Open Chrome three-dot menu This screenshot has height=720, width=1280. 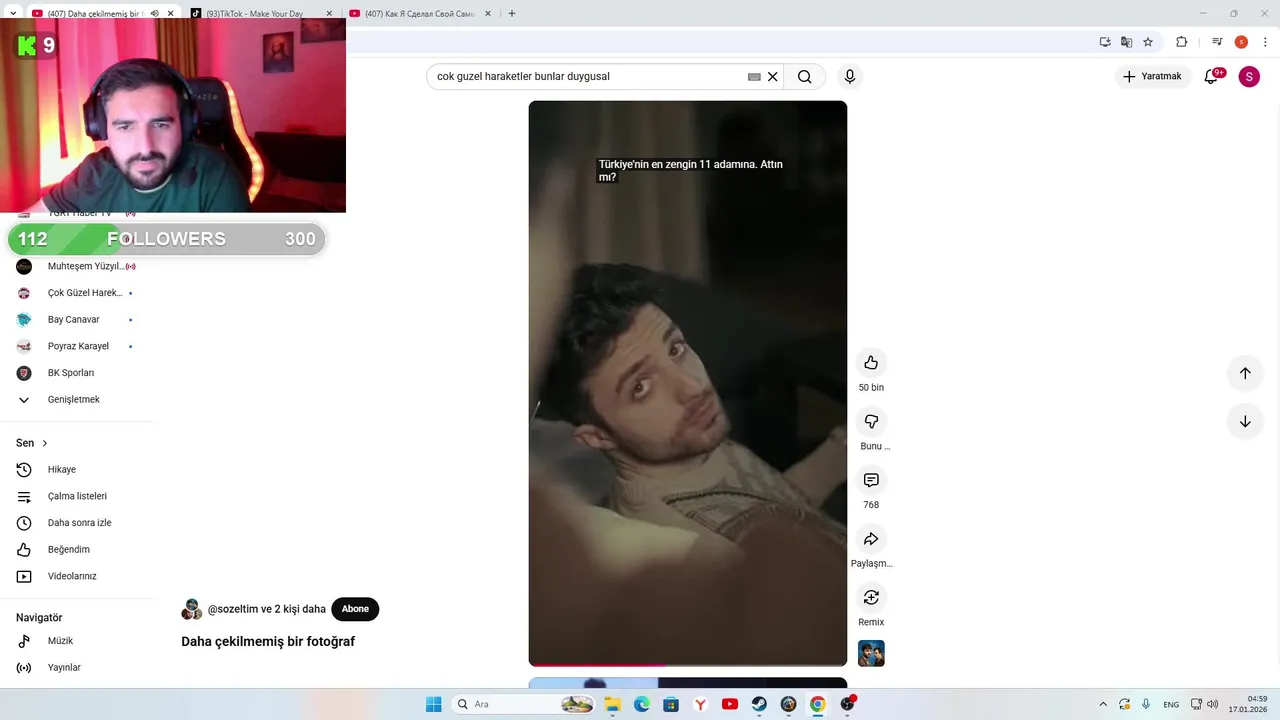[1265, 42]
